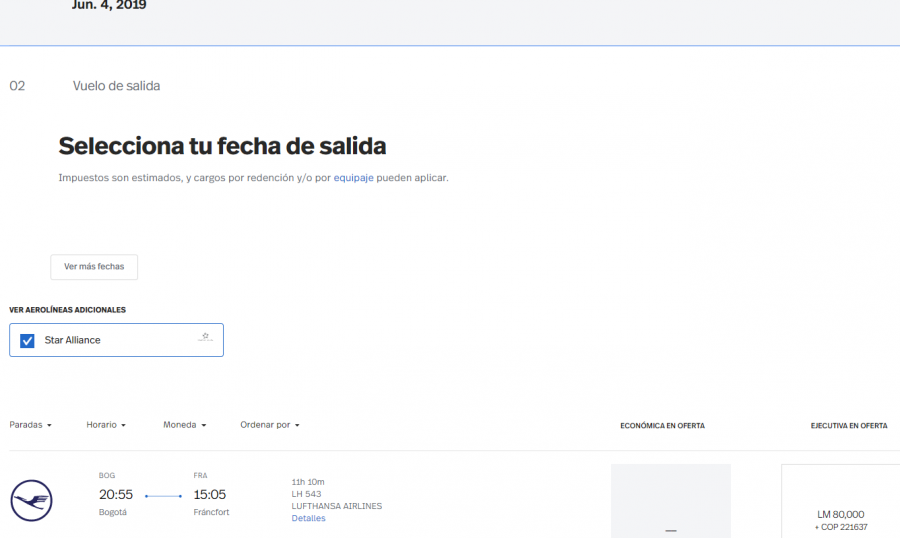This screenshot has width=900, height=538.
Task: Uncheck the Star Alliance checkbox
Action: click(x=28, y=340)
